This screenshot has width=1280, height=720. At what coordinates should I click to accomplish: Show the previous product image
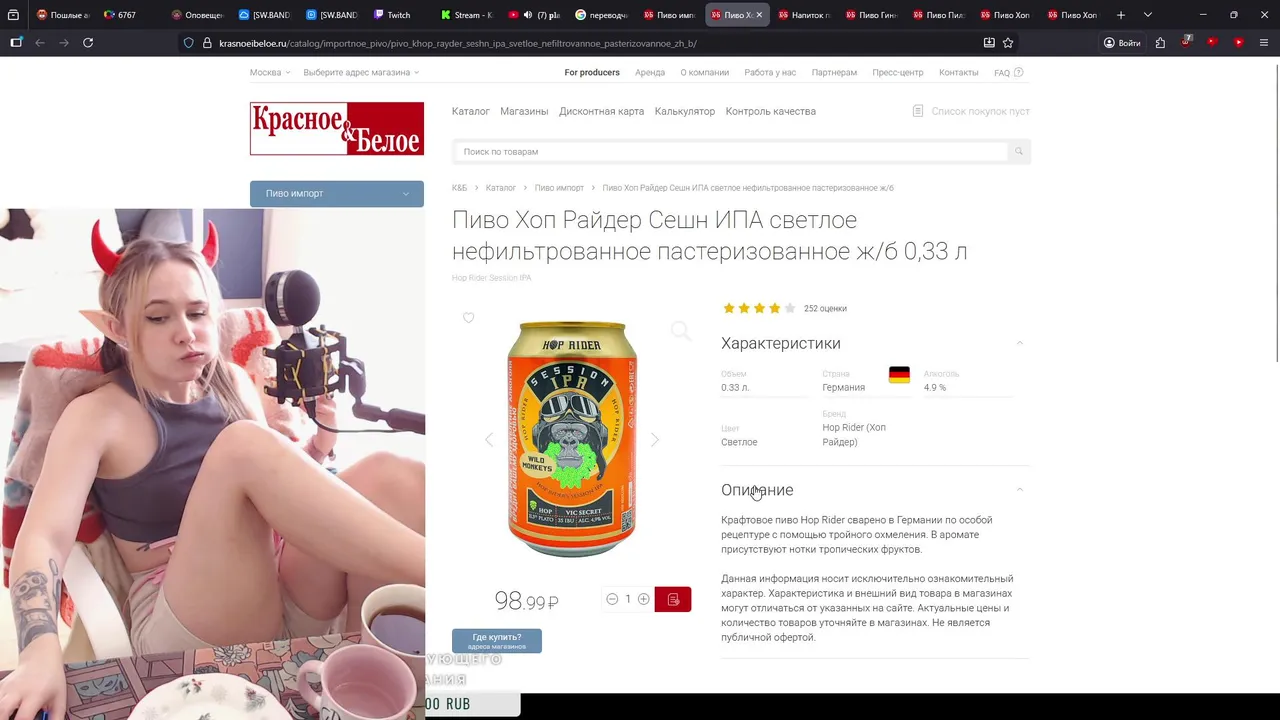tap(489, 440)
